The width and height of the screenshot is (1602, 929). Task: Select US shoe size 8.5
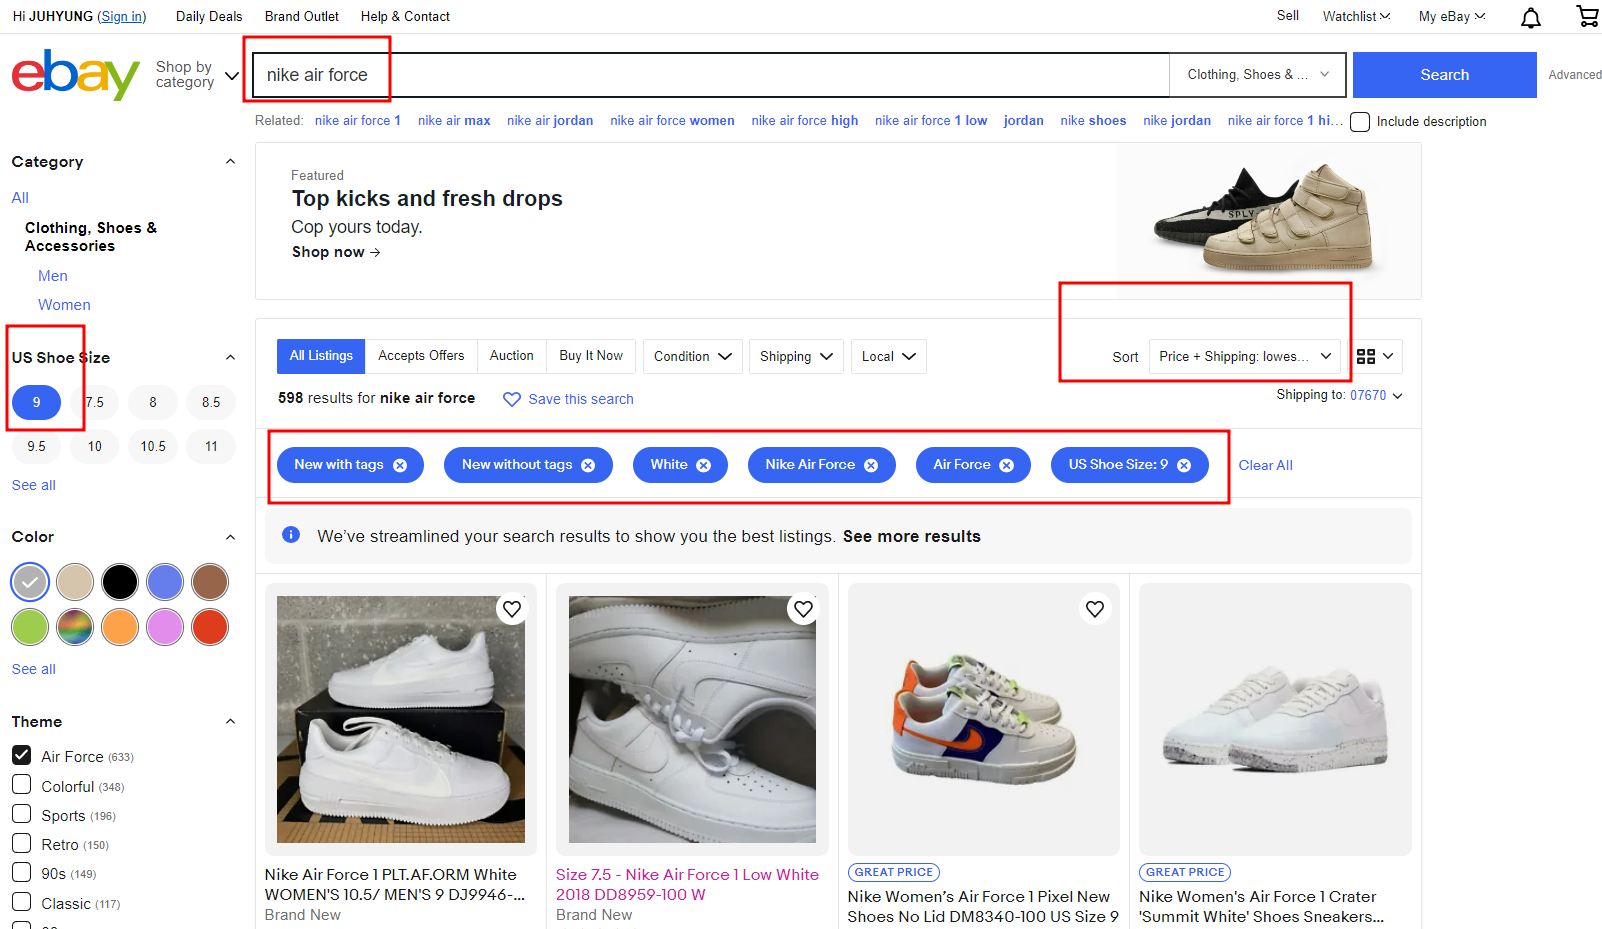coord(211,402)
